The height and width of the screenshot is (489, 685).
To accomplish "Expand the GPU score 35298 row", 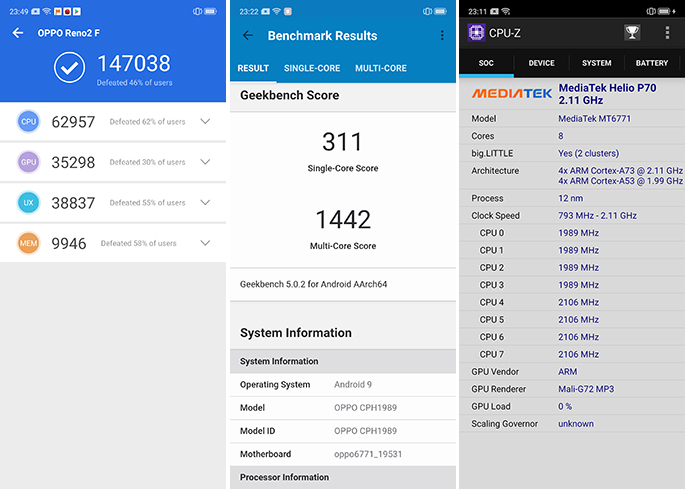I will coord(205,162).
